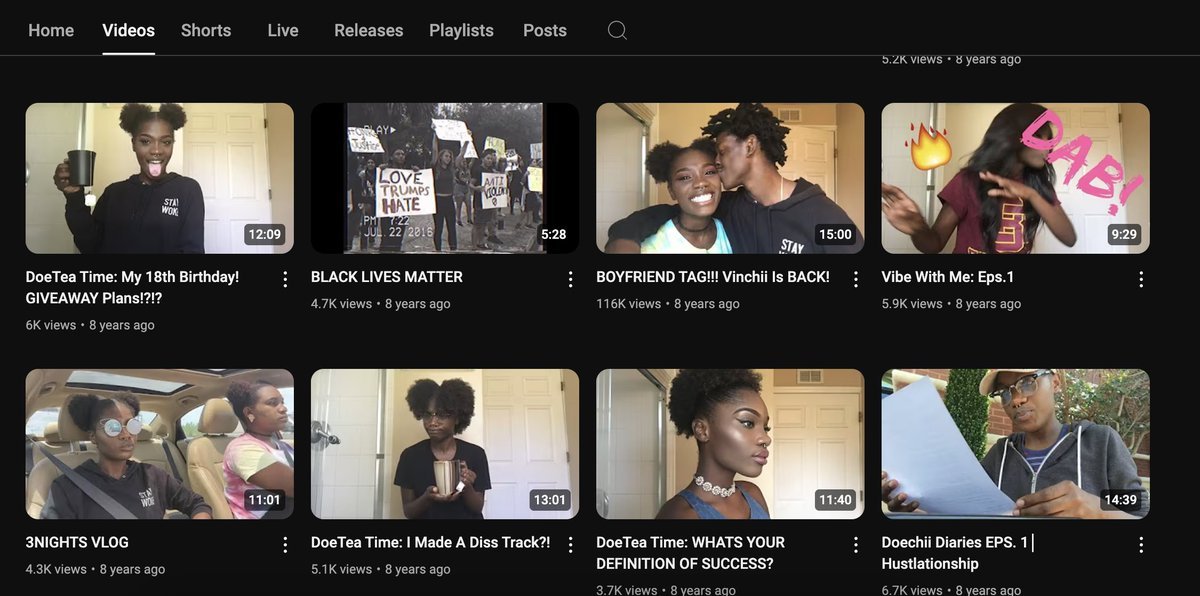Image resolution: width=1200 pixels, height=596 pixels.
Task: Open more options for BLACK LIVES MATTER video
Action: [x=570, y=279]
